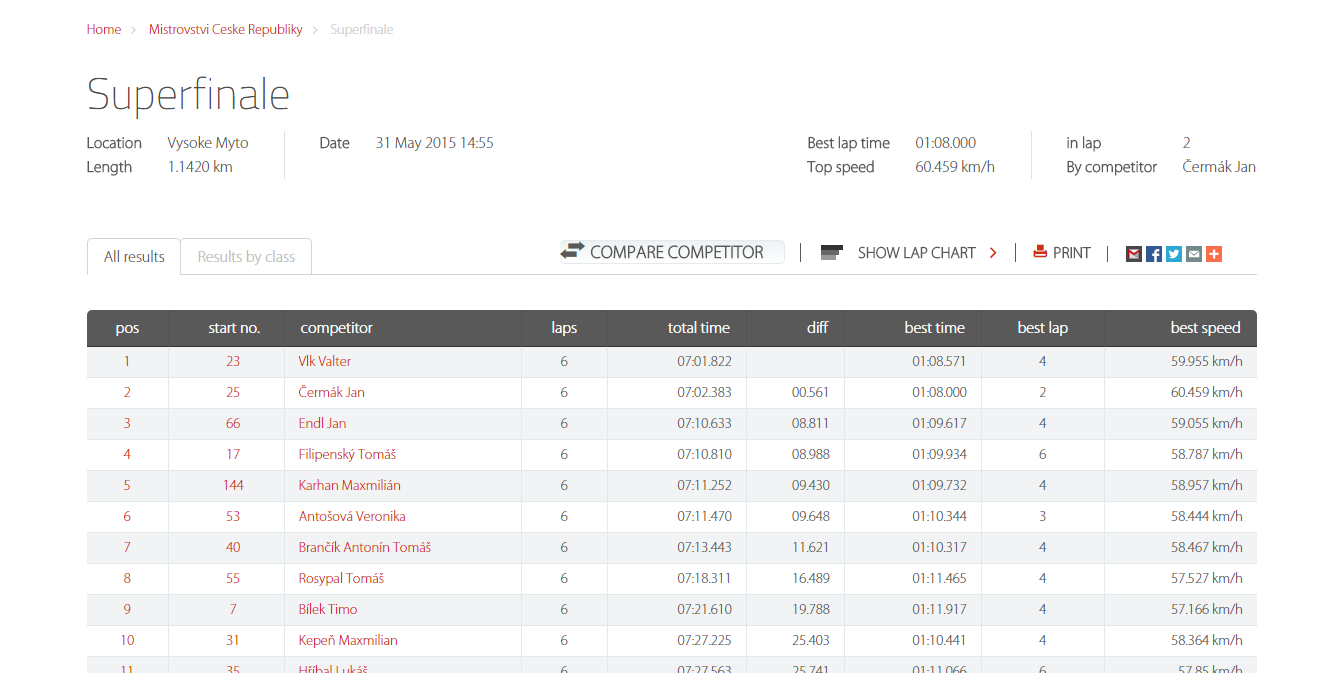Viewport: 1343px width, 673px height.
Task: Click the compare arrows icon
Action: [x=572, y=251]
